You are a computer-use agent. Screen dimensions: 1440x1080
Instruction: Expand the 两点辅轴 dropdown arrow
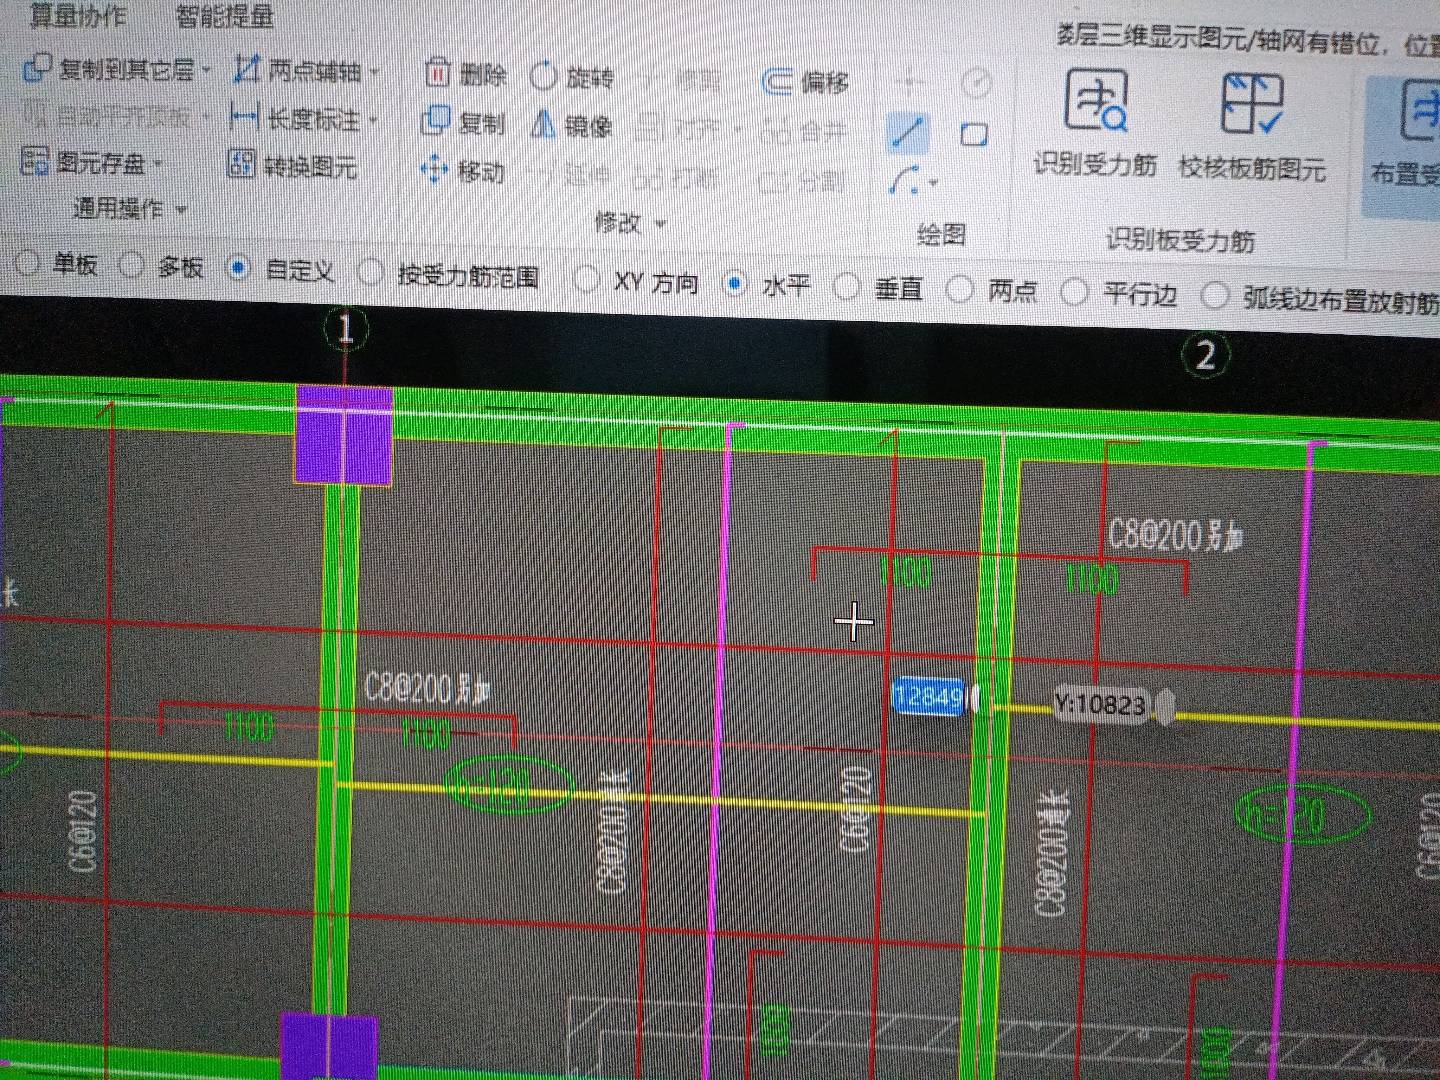[x=375, y=72]
